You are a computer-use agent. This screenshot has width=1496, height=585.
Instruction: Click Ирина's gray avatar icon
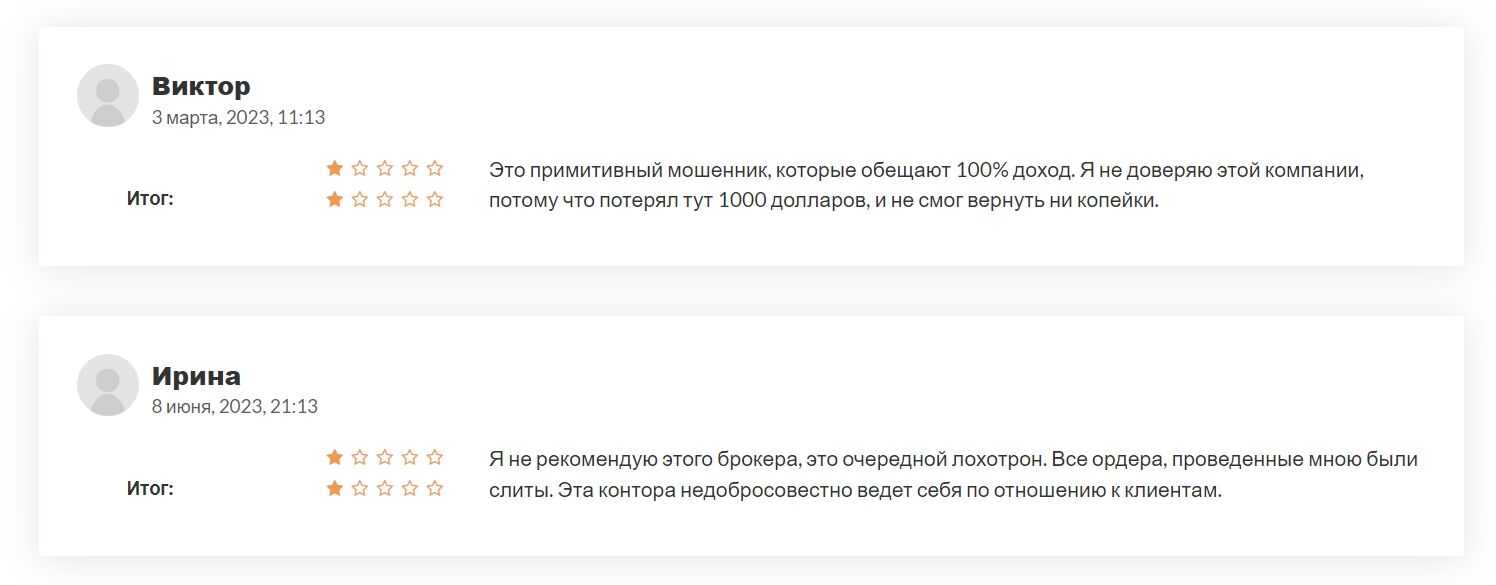click(108, 386)
